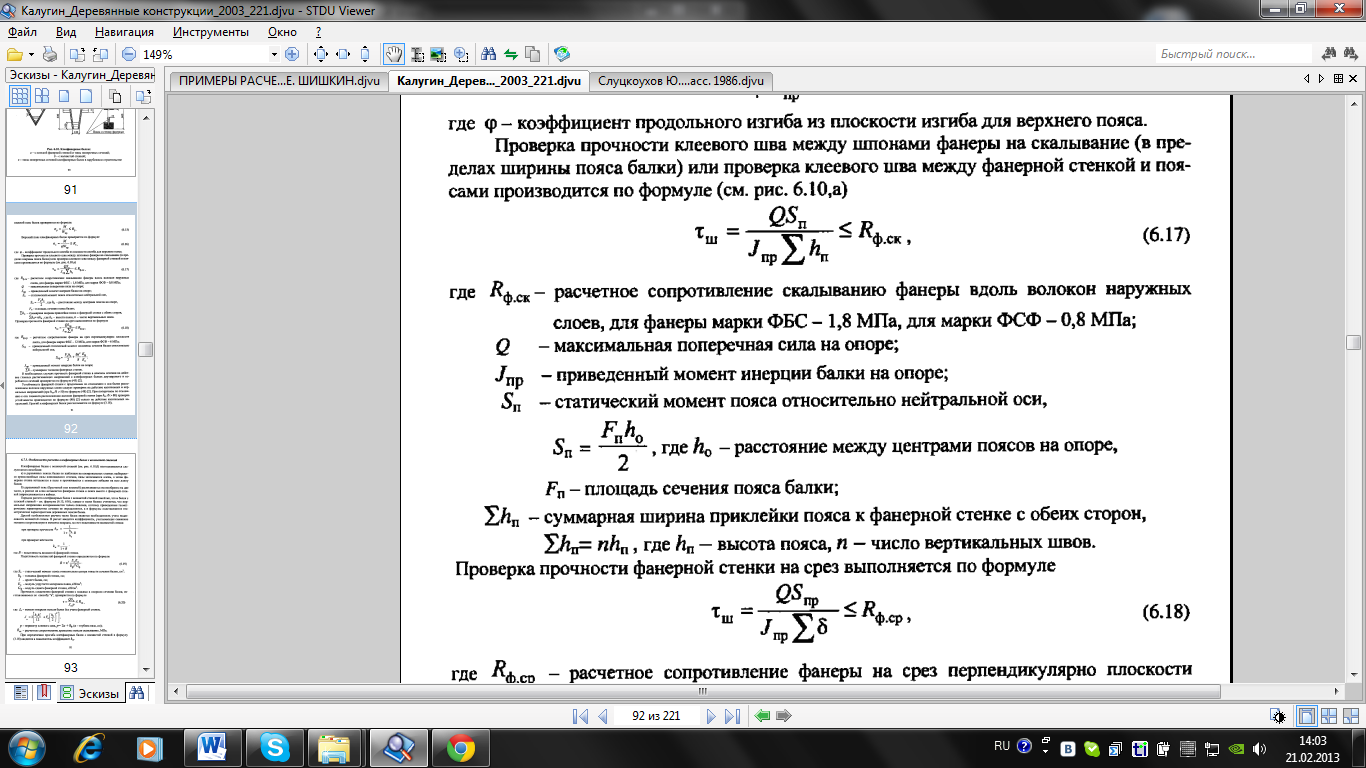Fit page to width icon

(343, 54)
